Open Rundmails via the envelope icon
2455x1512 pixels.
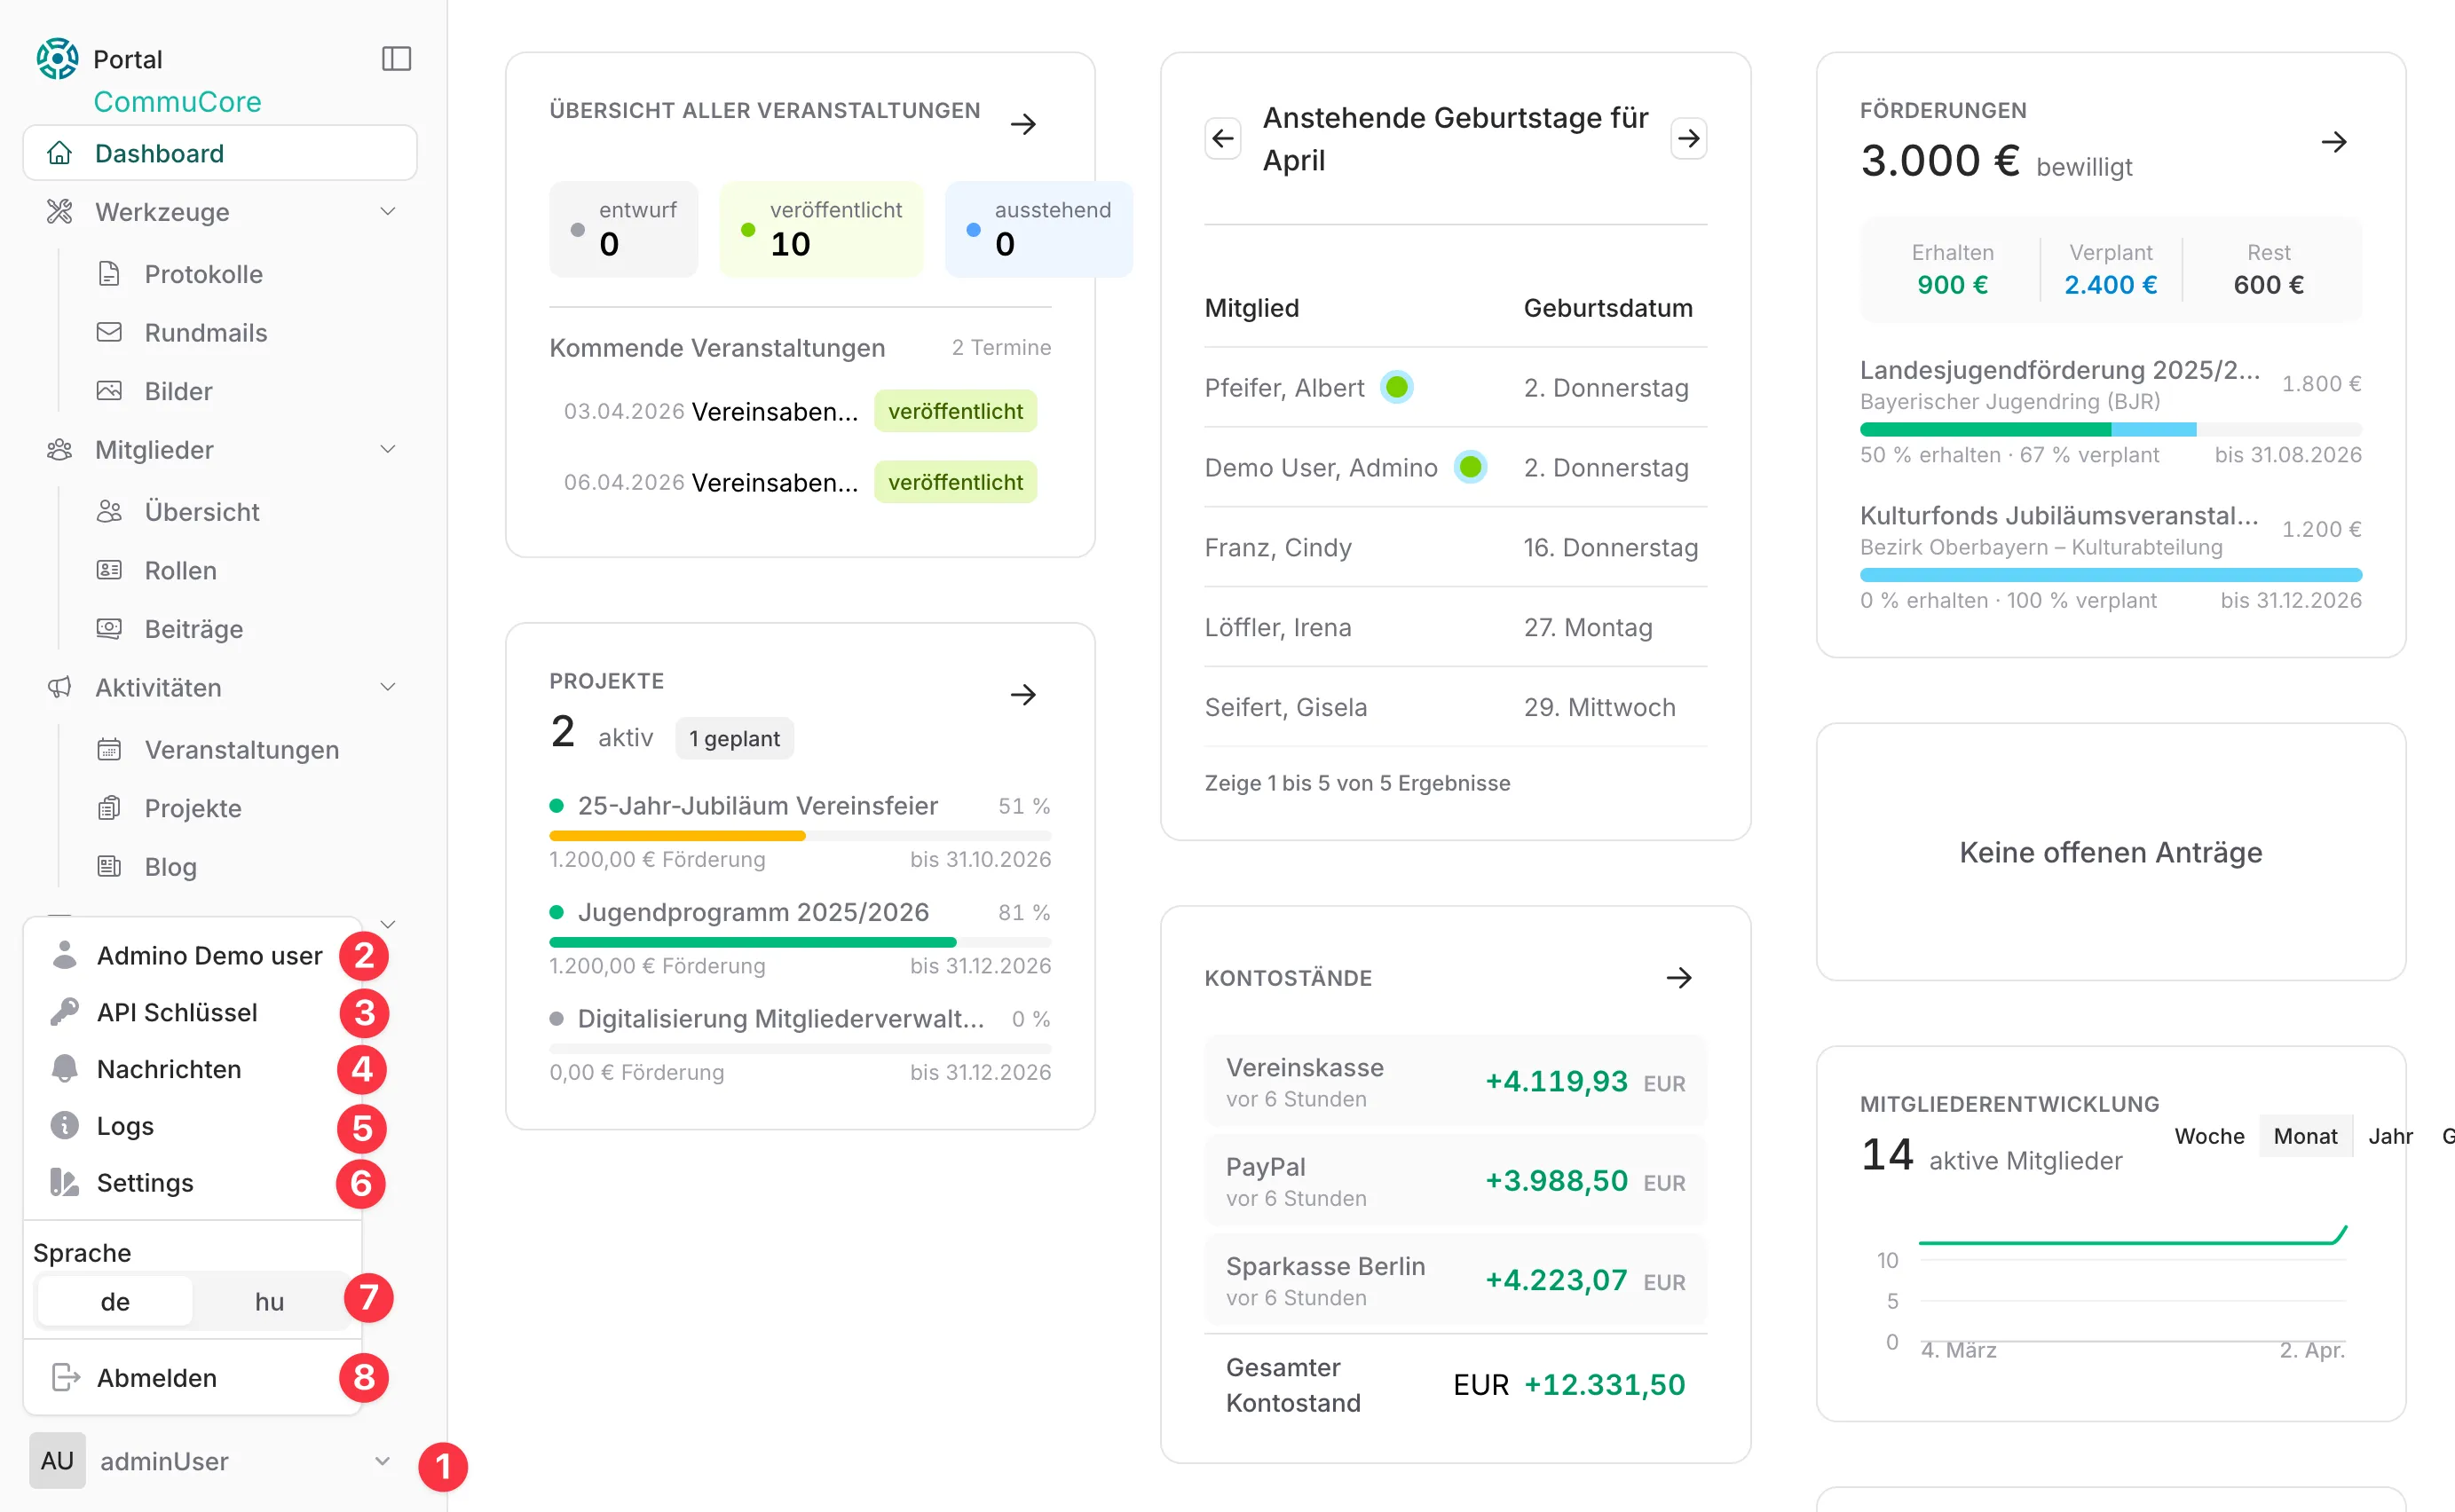[109, 332]
